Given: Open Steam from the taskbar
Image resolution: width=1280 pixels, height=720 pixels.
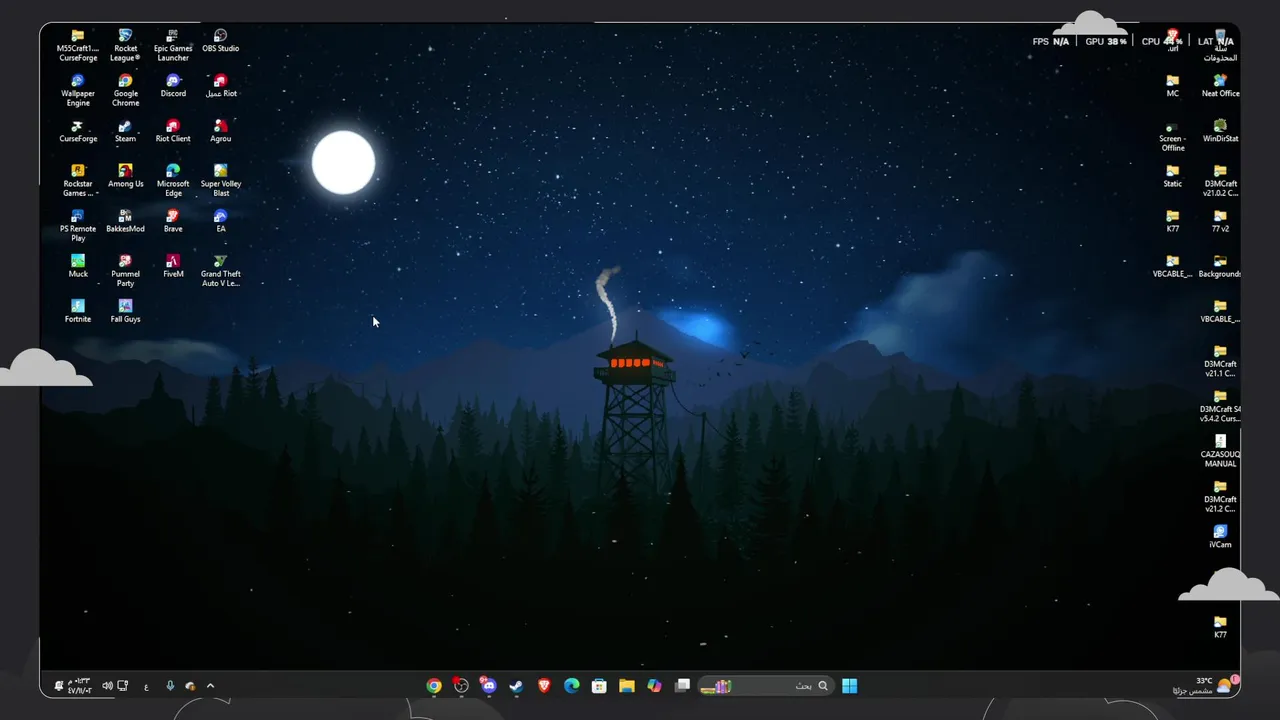Looking at the screenshot, I should tap(516, 686).
